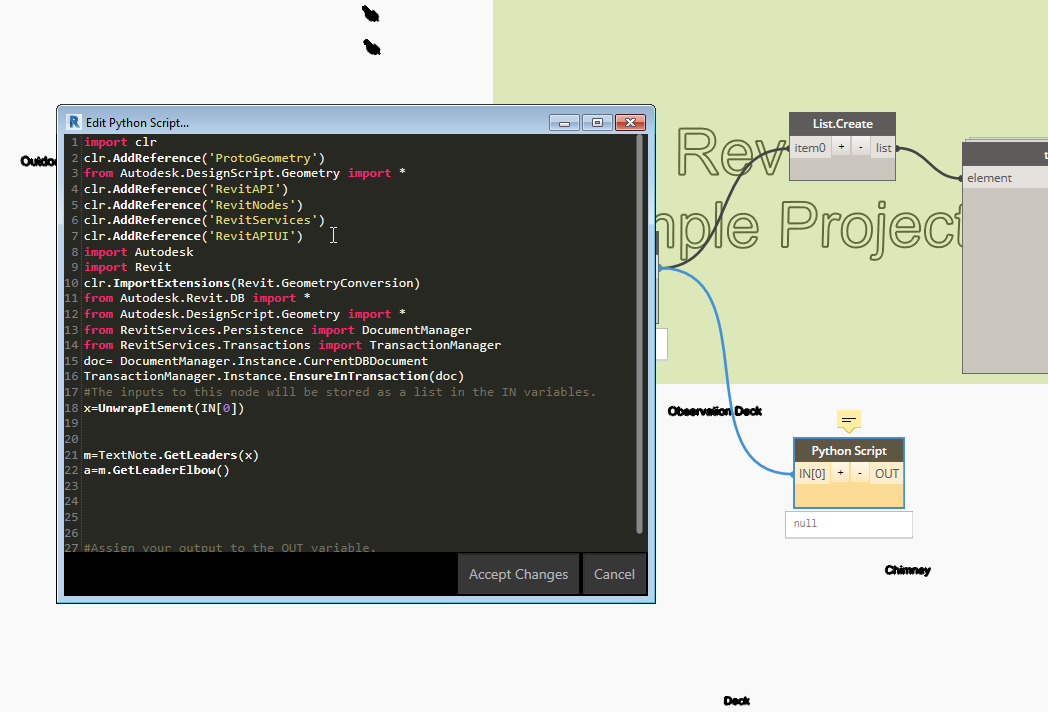Click the doc= DocumentManager line
Screen dimensions: 1048x712
(255, 361)
